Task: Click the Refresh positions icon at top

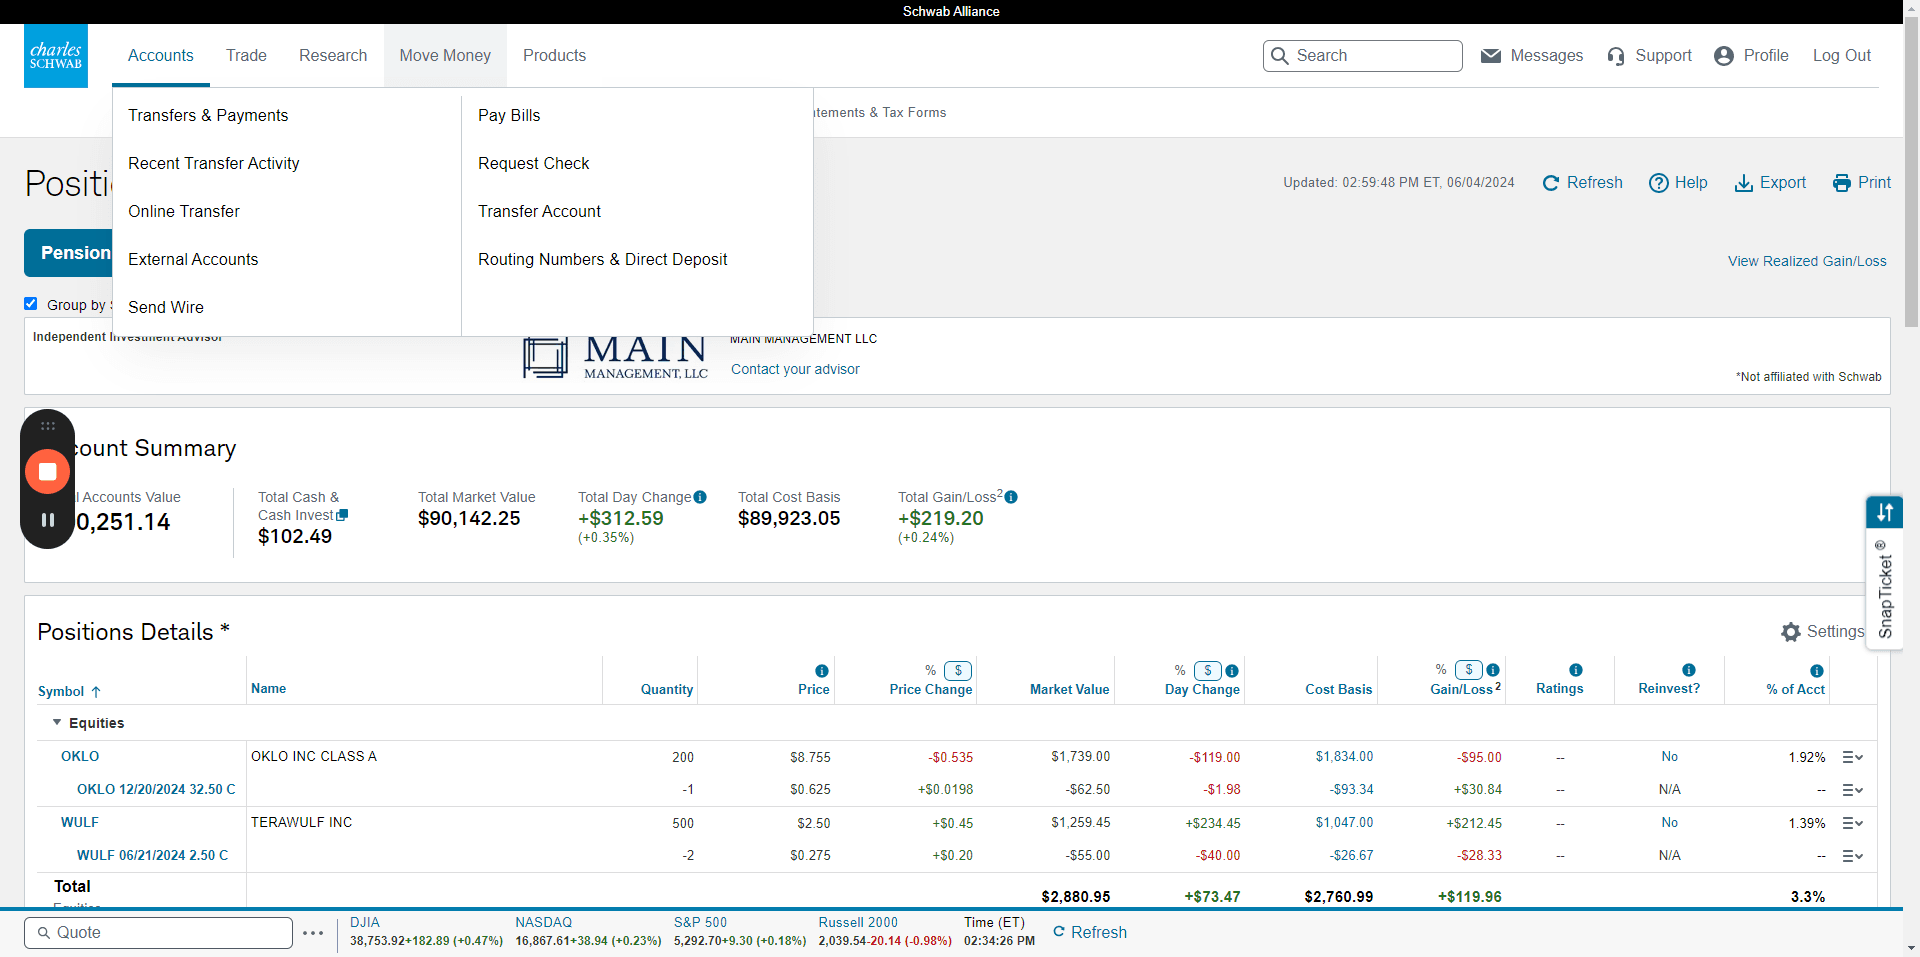Action: 1551,183
